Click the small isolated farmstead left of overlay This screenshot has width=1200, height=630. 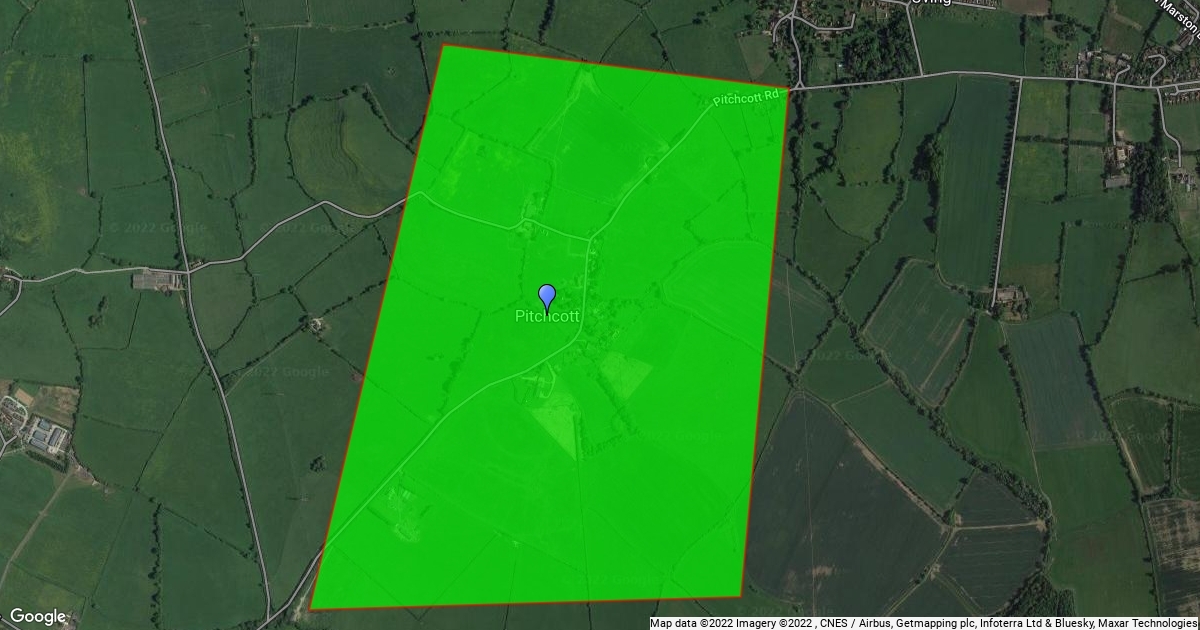click(316, 323)
